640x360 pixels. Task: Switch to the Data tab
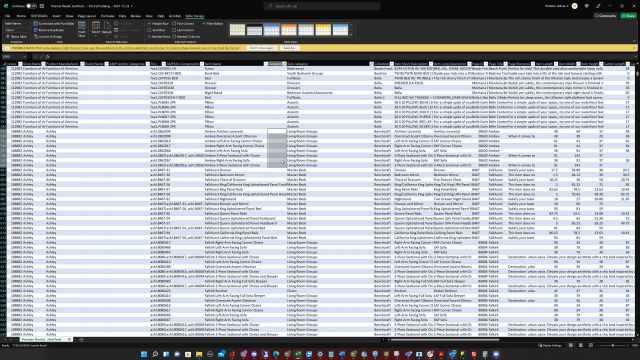(x=122, y=16)
